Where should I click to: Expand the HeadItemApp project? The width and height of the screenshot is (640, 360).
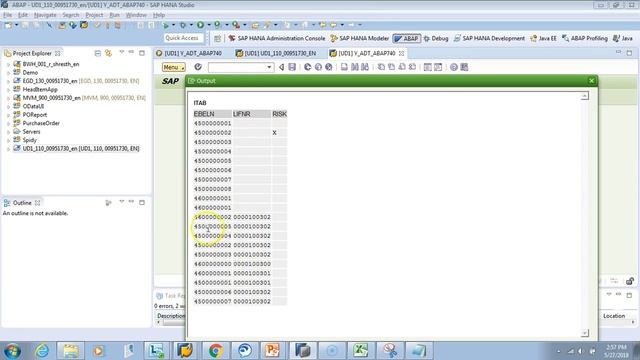8,90
